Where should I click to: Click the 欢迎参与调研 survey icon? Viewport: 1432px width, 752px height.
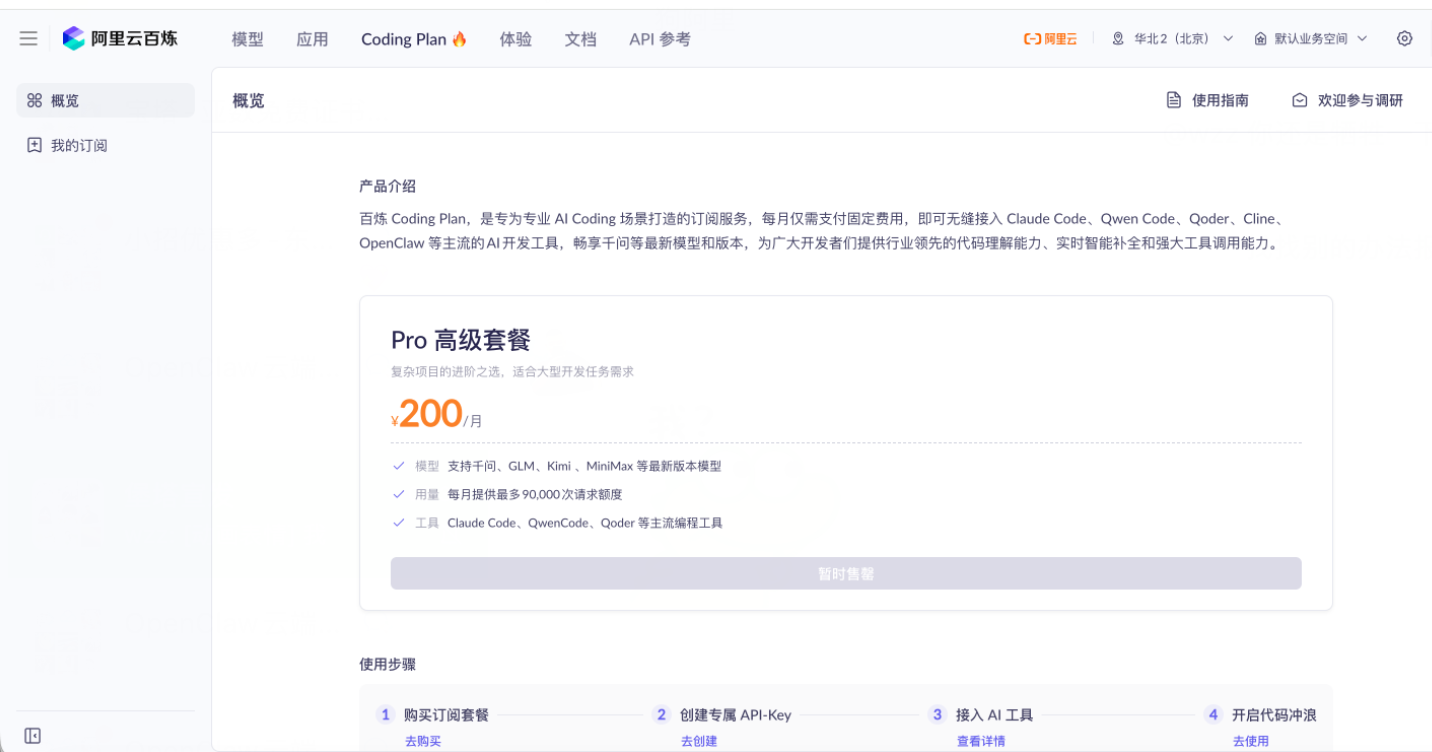1299,100
